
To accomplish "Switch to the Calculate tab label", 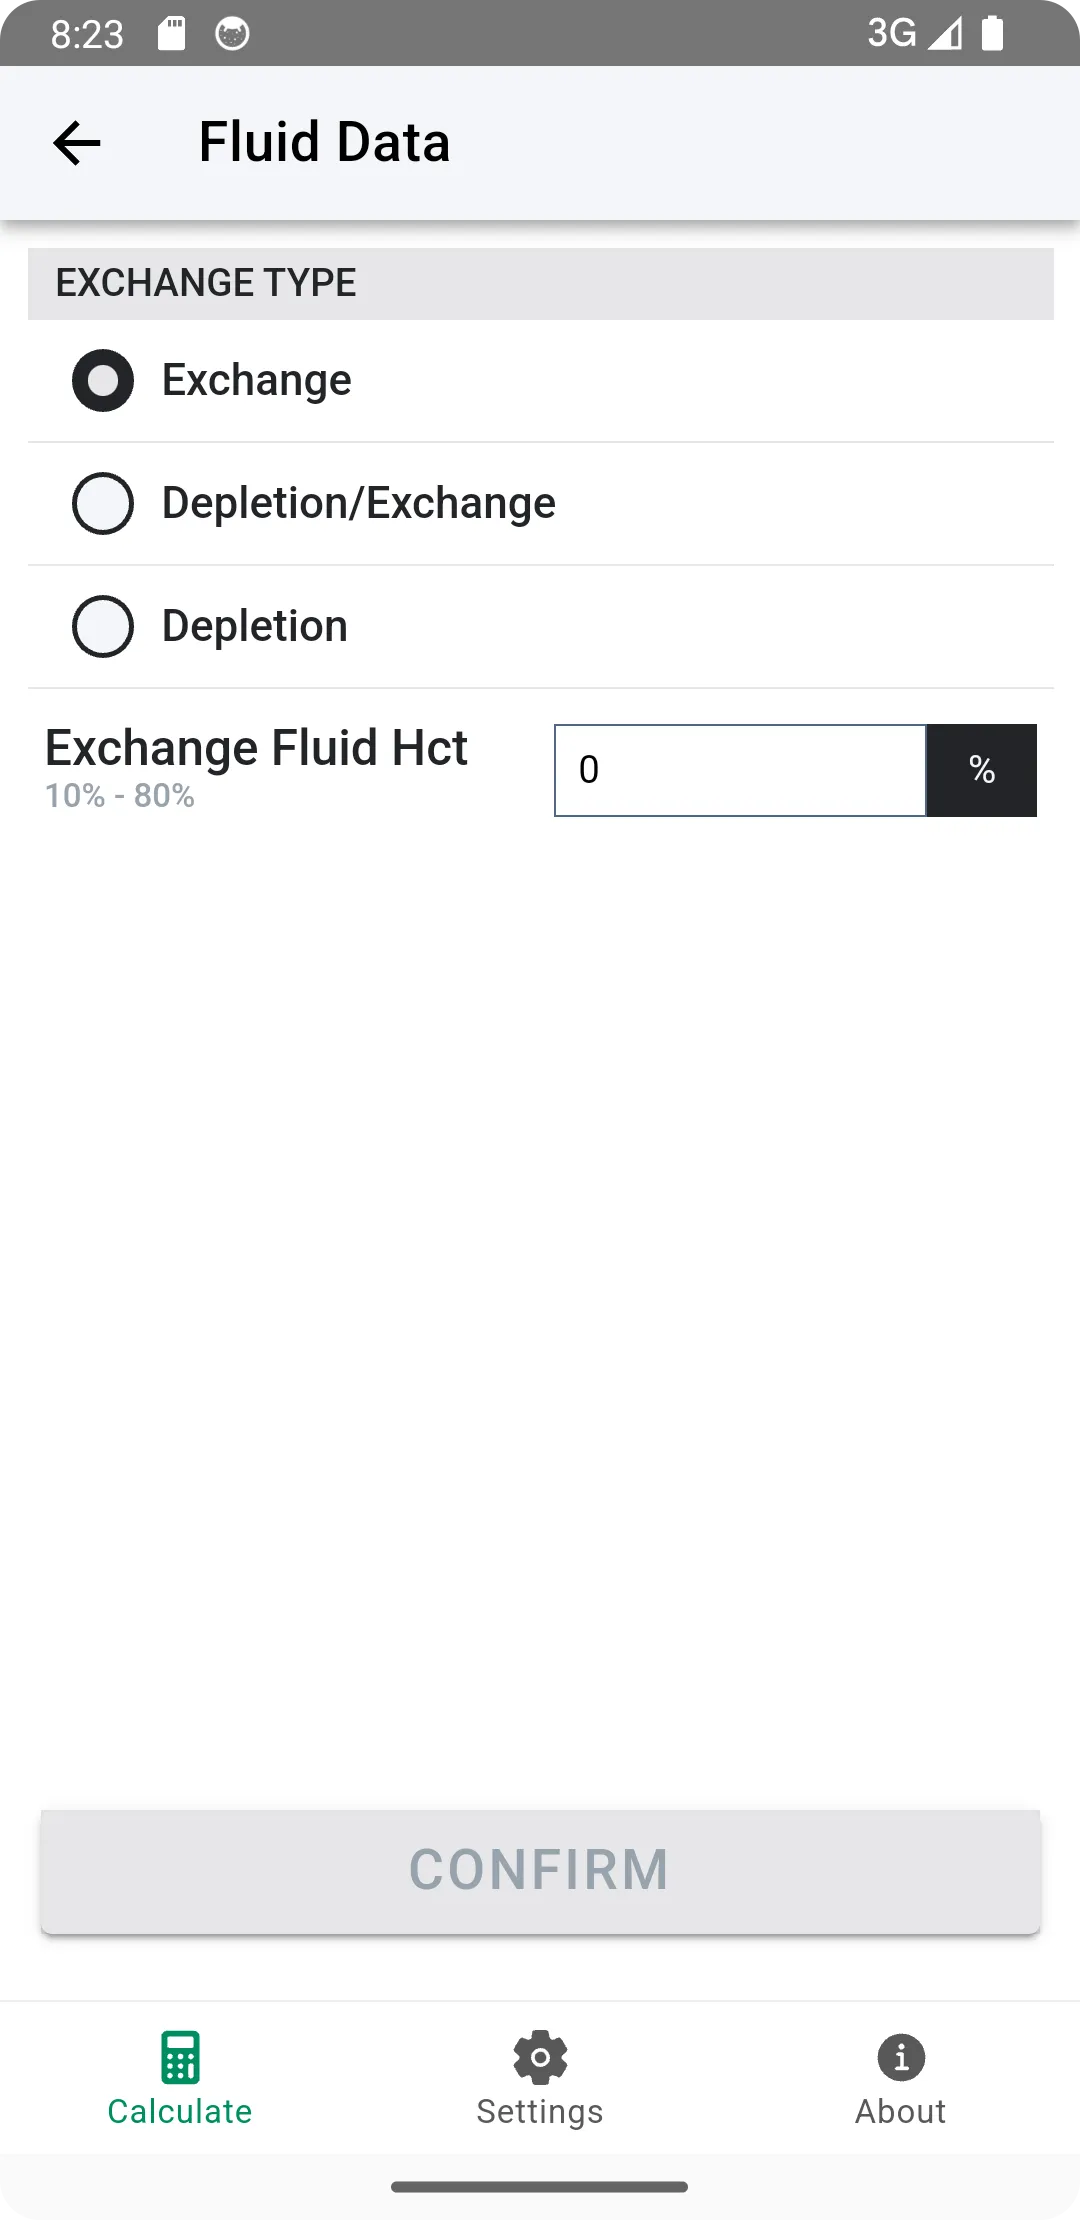I will click(180, 2111).
